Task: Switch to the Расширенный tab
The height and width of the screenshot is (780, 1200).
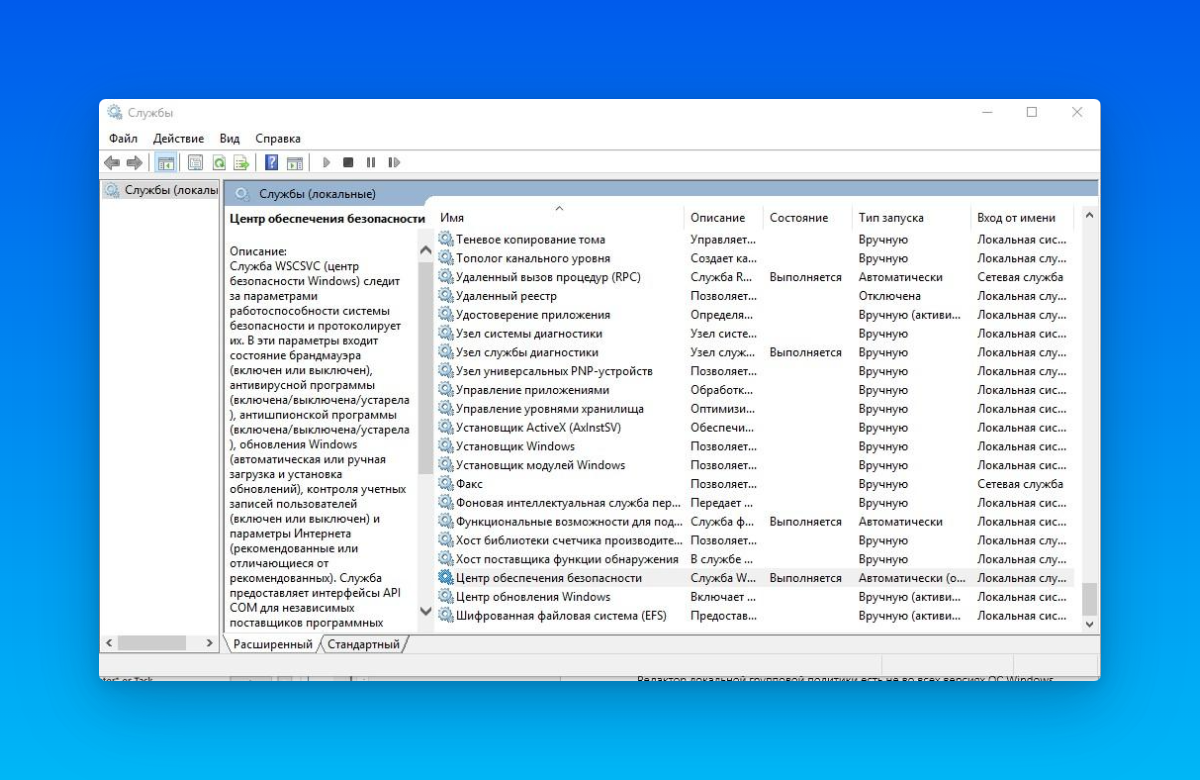Action: [x=273, y=645]
